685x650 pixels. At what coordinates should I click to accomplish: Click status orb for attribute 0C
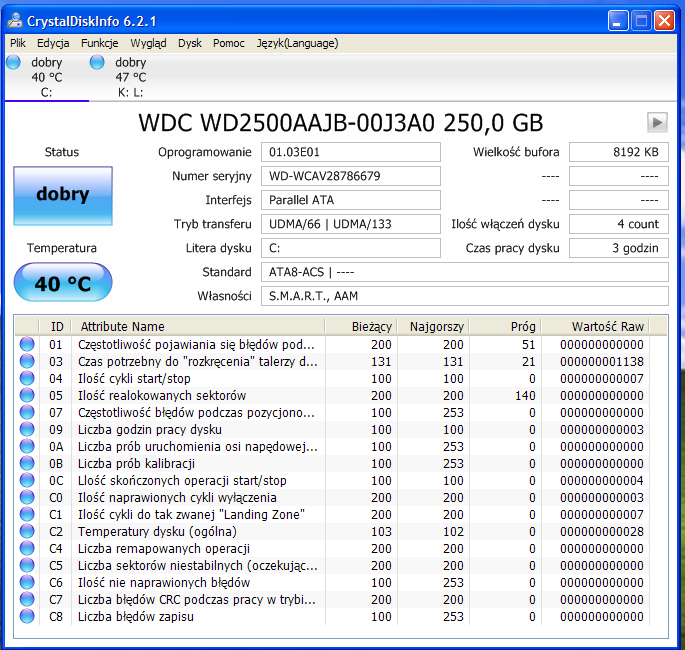pos(27,481)
